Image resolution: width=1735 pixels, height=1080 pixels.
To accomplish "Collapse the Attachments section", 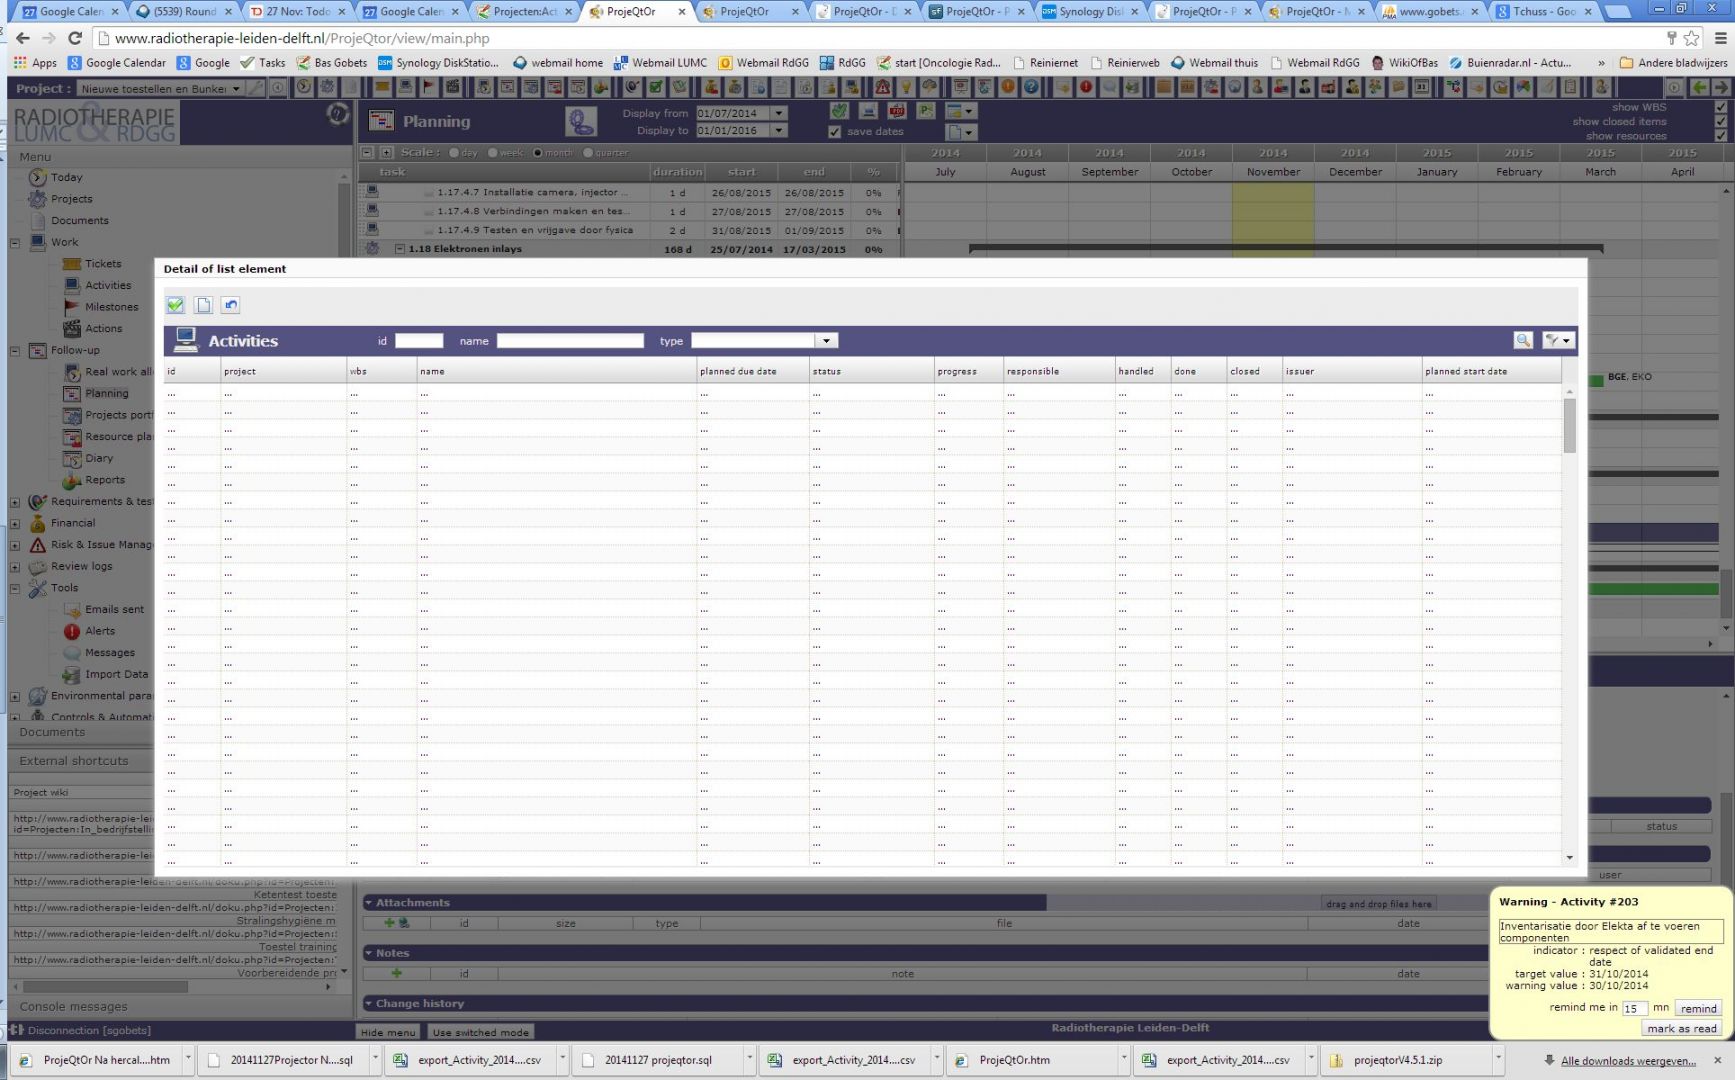I will (368, 903).
